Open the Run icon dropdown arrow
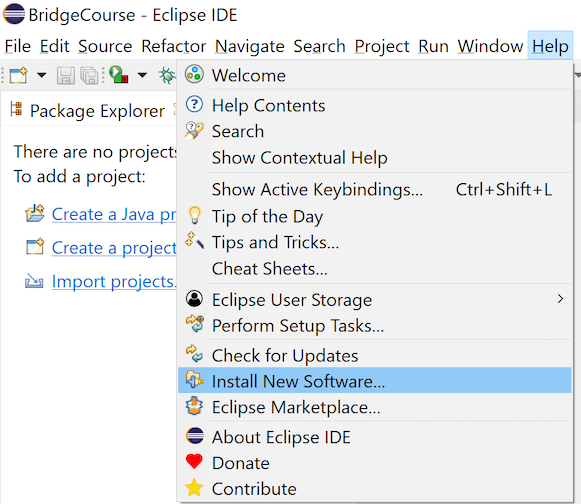581x504 pixels. (142, 75)
